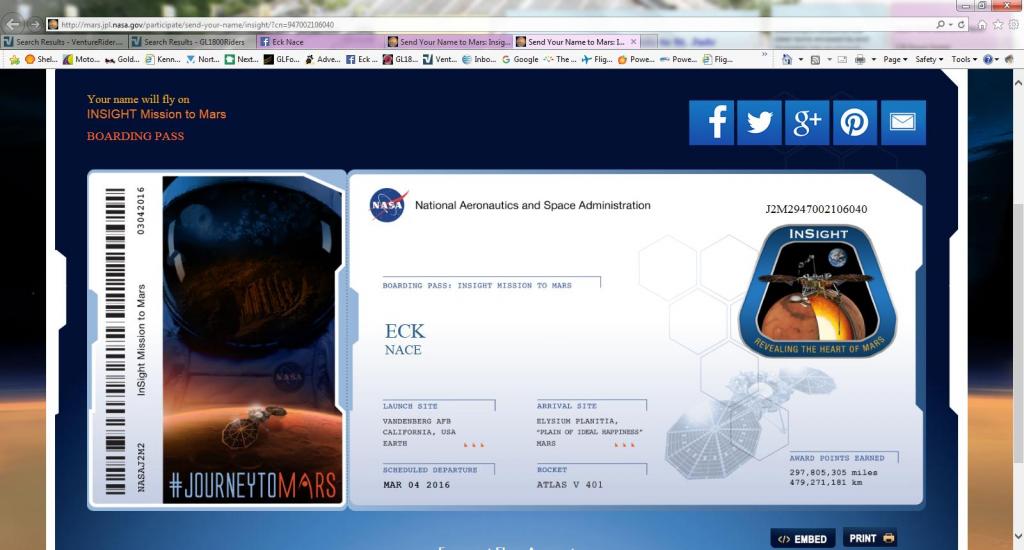Switch to Search Results - GL1800Riders tab
The height and width of the screenshot is (550, 1024).
192,42
